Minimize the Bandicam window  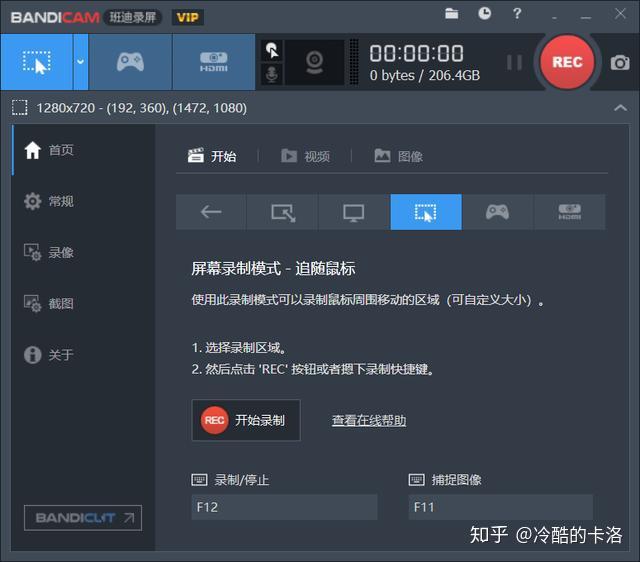(586, 16)
